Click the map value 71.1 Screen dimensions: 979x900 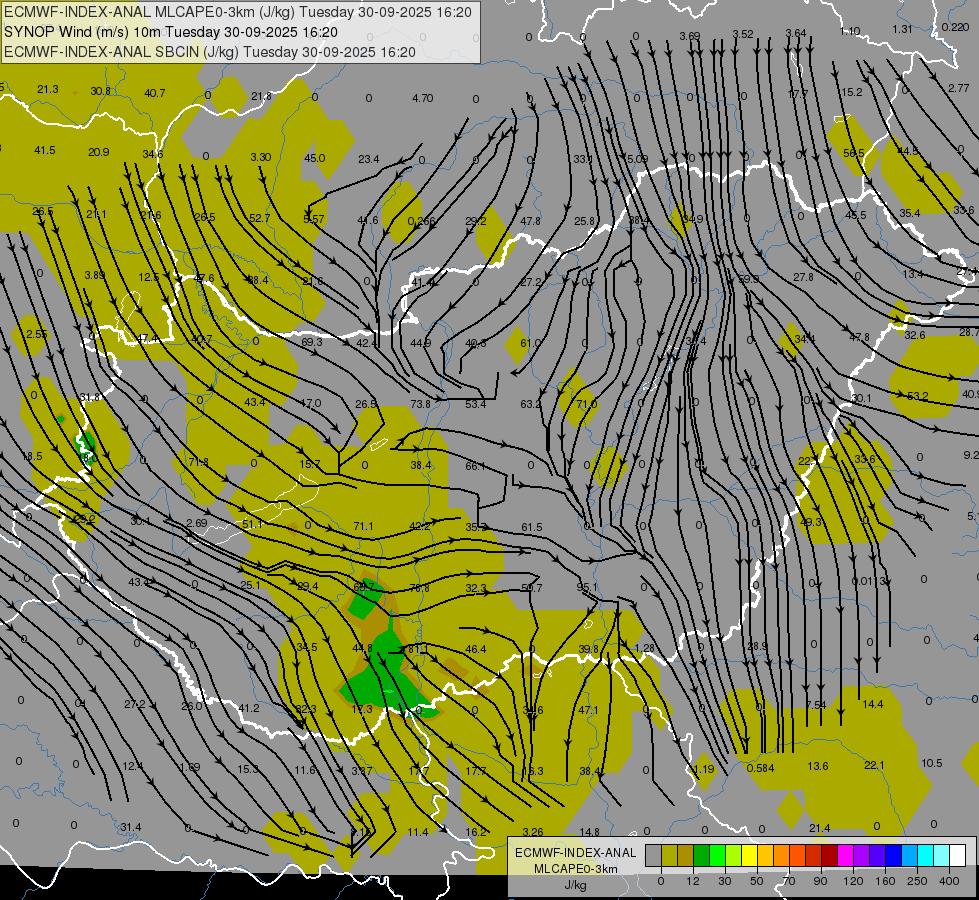(x=363, y=527)
